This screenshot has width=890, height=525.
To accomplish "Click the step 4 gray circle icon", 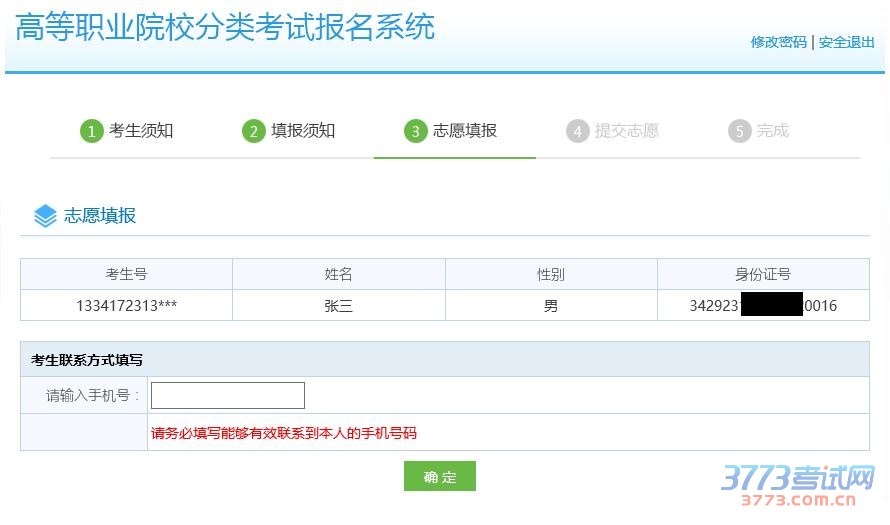I will click(x=578, y=131).
